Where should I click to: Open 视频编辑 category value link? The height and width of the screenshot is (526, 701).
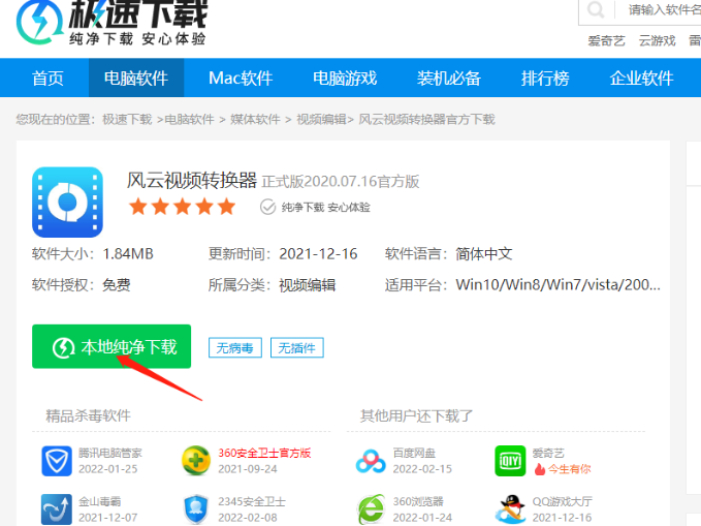[x=307, y=285]
